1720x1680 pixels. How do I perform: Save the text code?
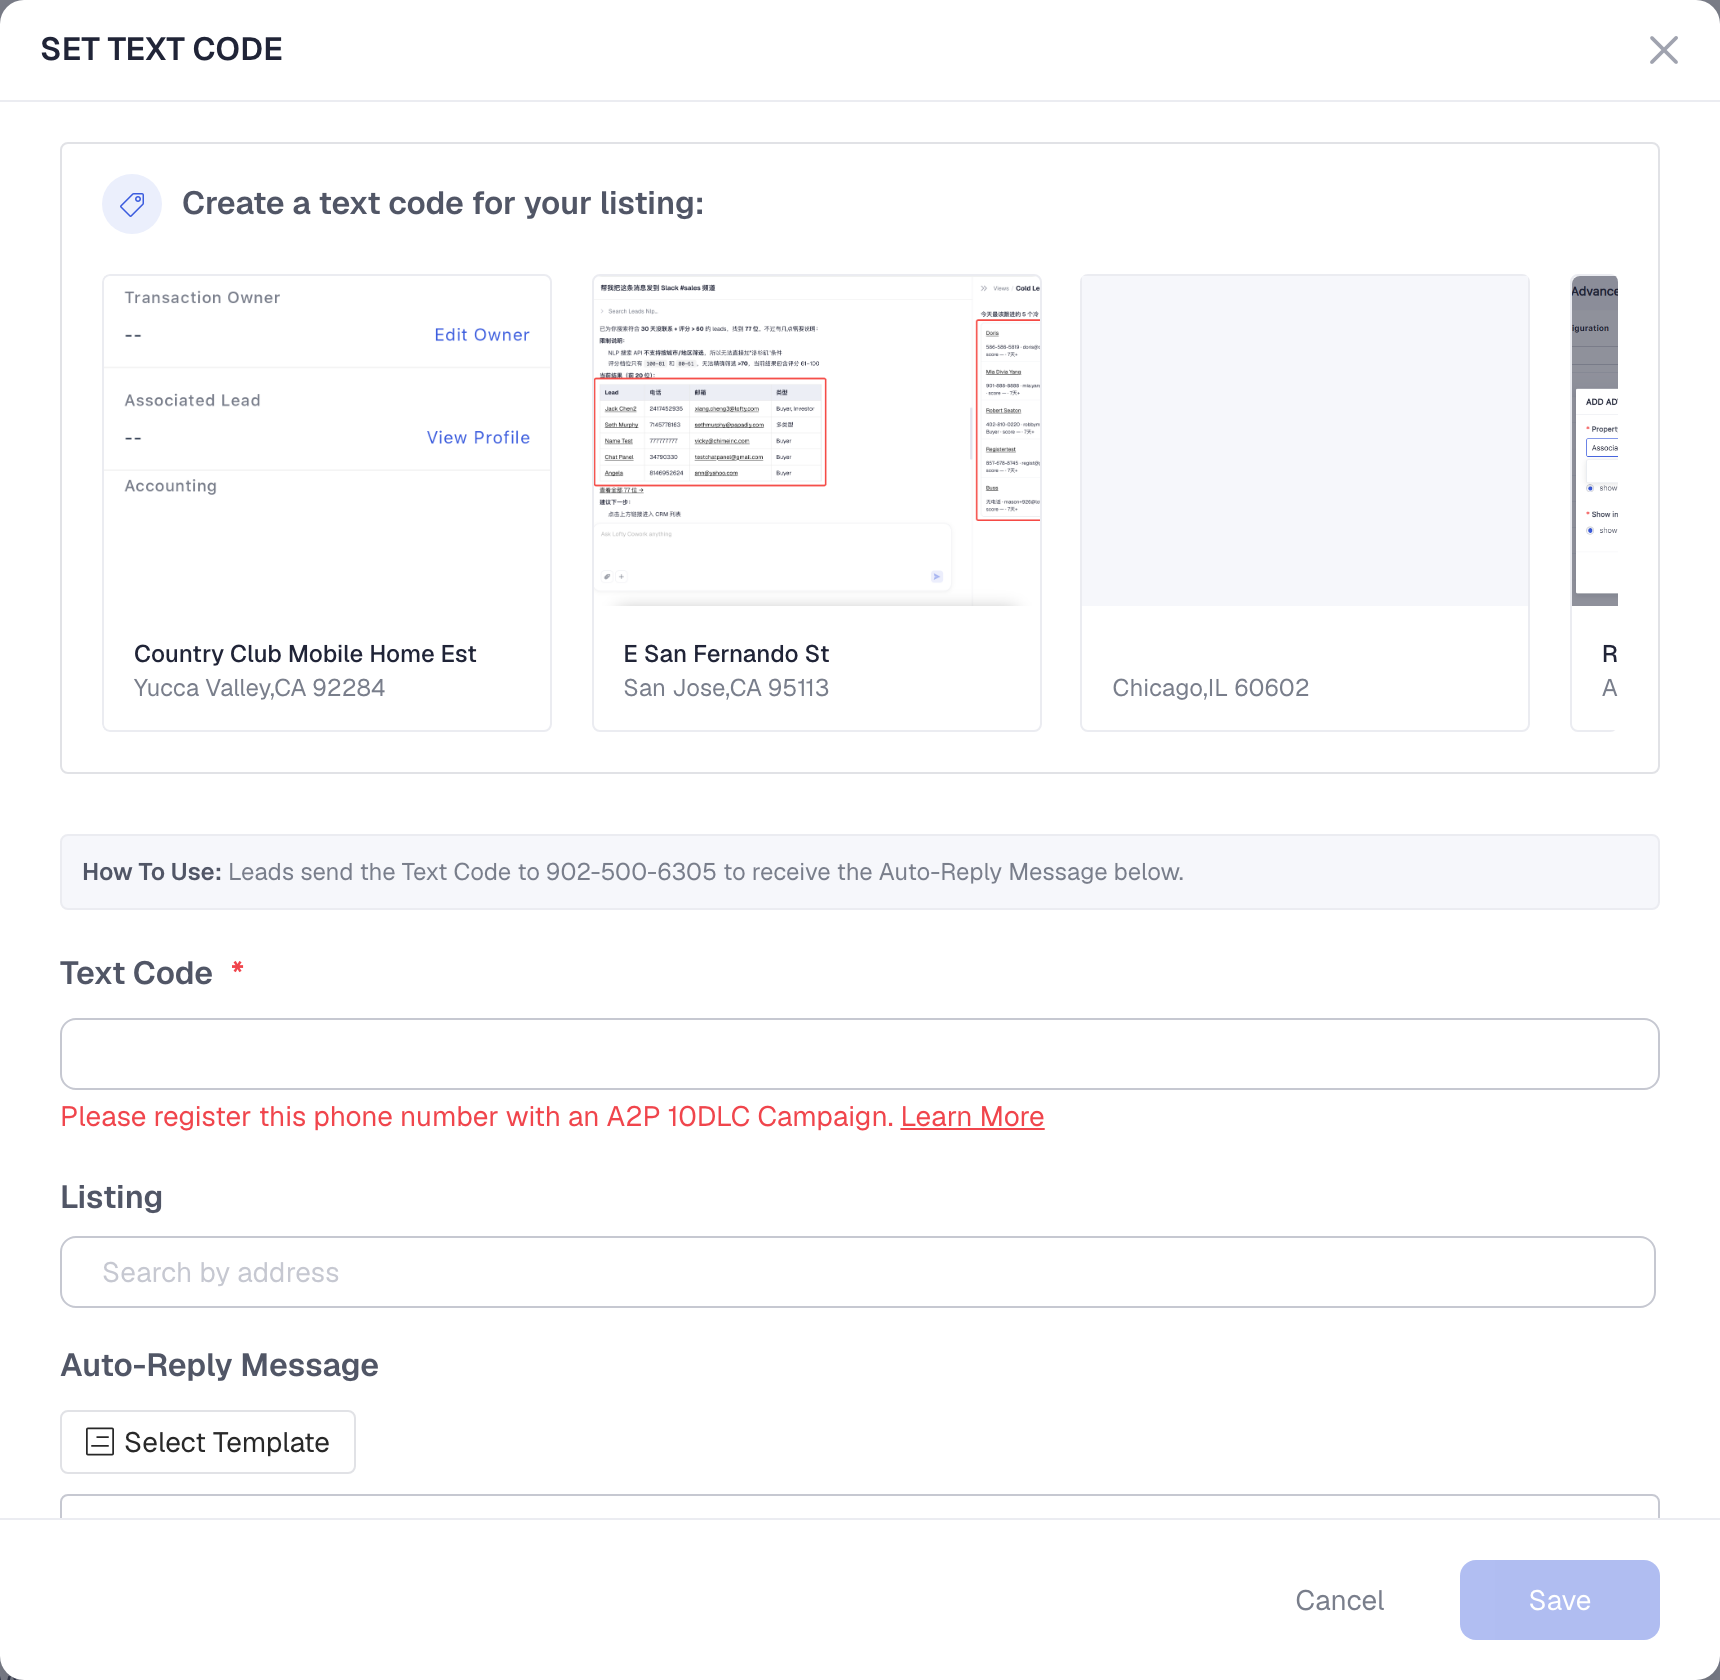1560,1600
